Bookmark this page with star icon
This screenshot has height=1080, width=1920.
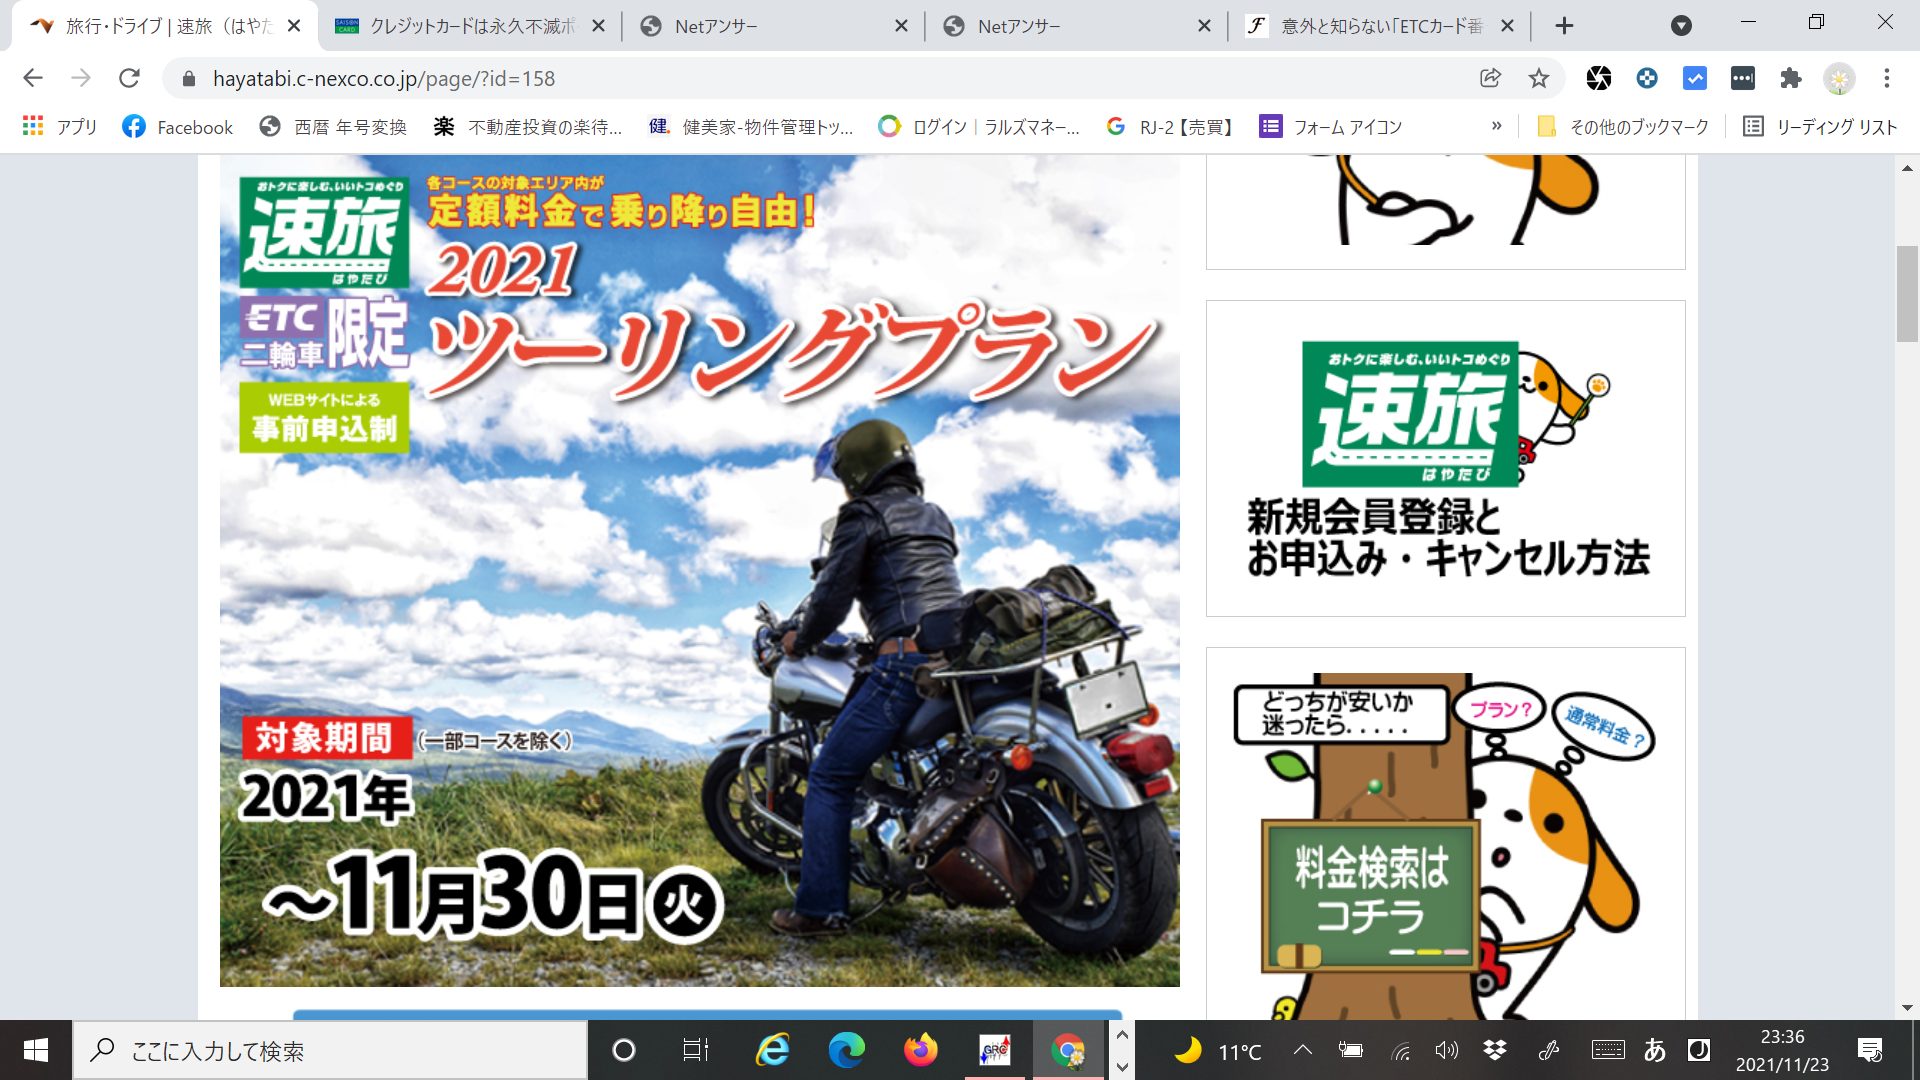[1538, 78]
